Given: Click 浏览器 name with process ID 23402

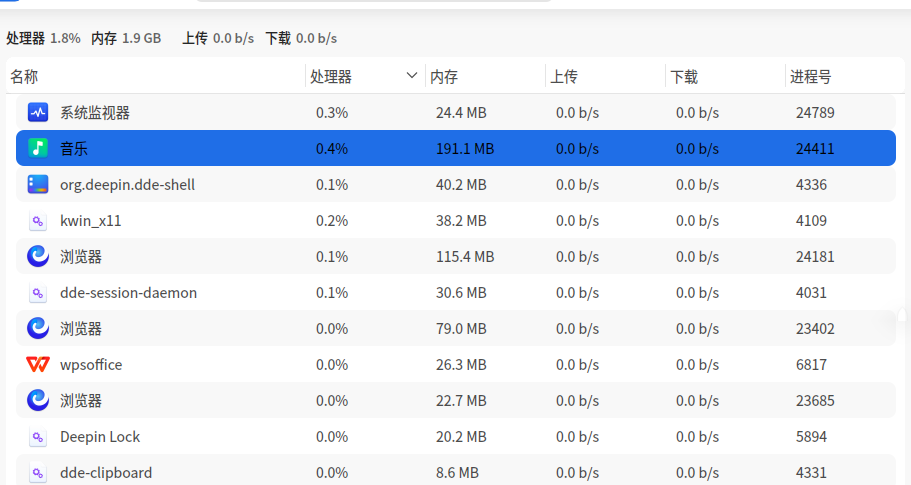Looking at the screenshot, I should 81,329.
